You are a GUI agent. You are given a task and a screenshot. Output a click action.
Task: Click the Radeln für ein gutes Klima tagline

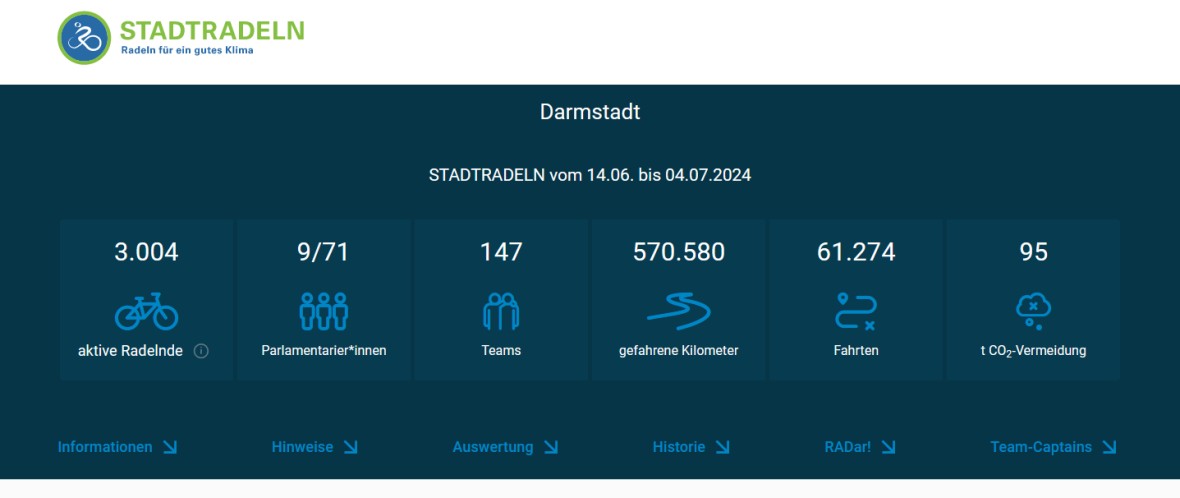click(187, 50)
